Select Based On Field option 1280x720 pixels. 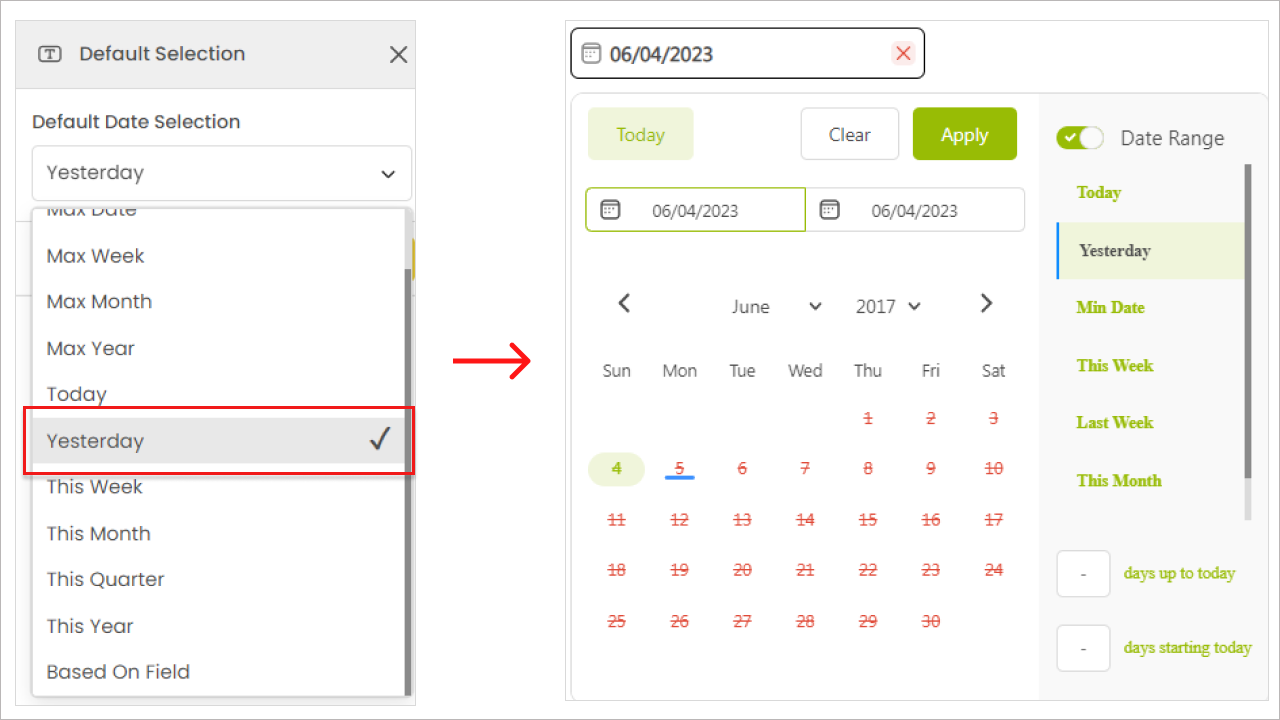pyautogui.click(x=118, y=672)
